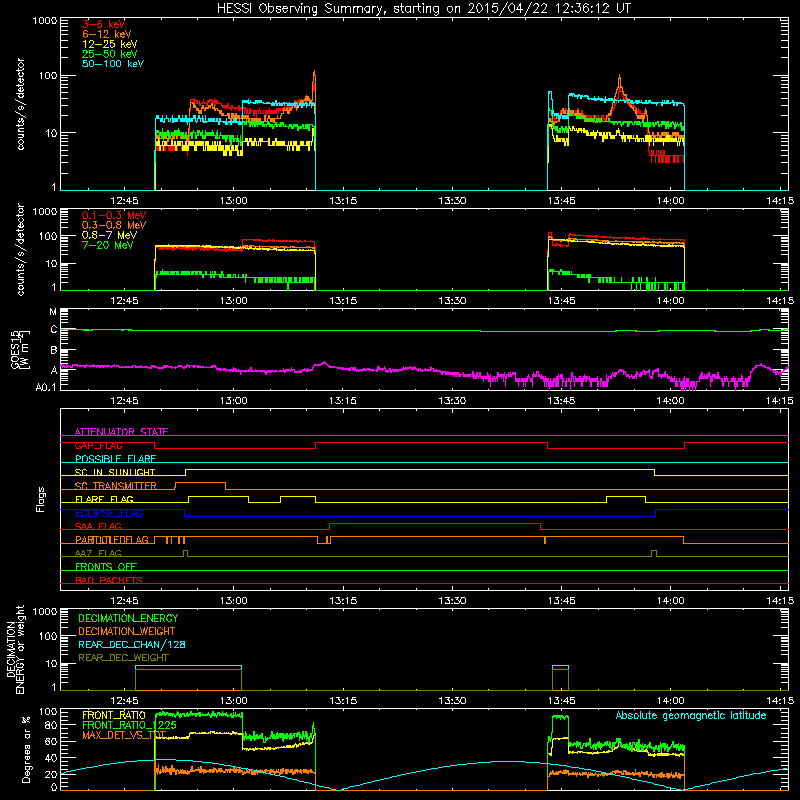Screen dimensions: 800x800
Task: Click the 50-100 keV legend label
Action: click(113, 64)
